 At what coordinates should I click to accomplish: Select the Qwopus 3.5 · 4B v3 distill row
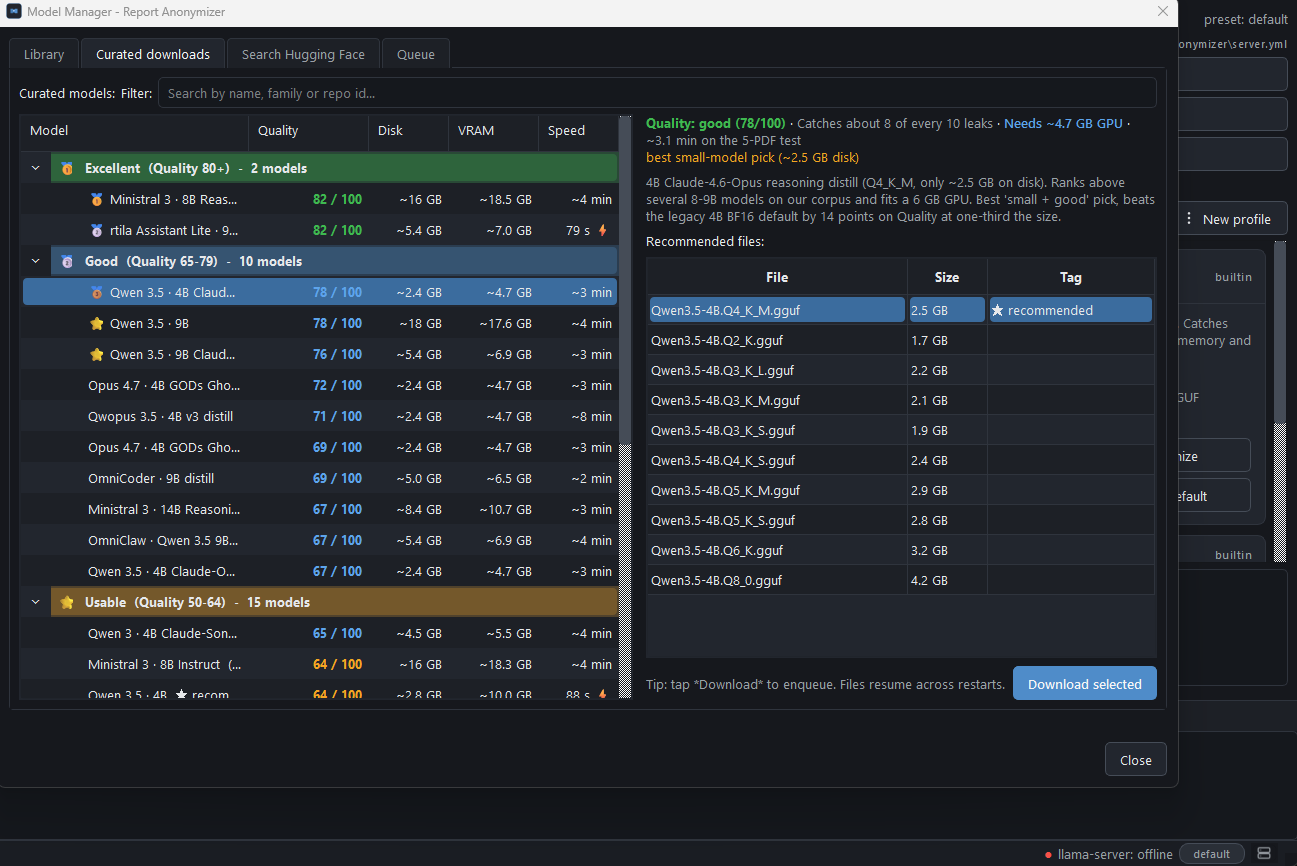319,416
